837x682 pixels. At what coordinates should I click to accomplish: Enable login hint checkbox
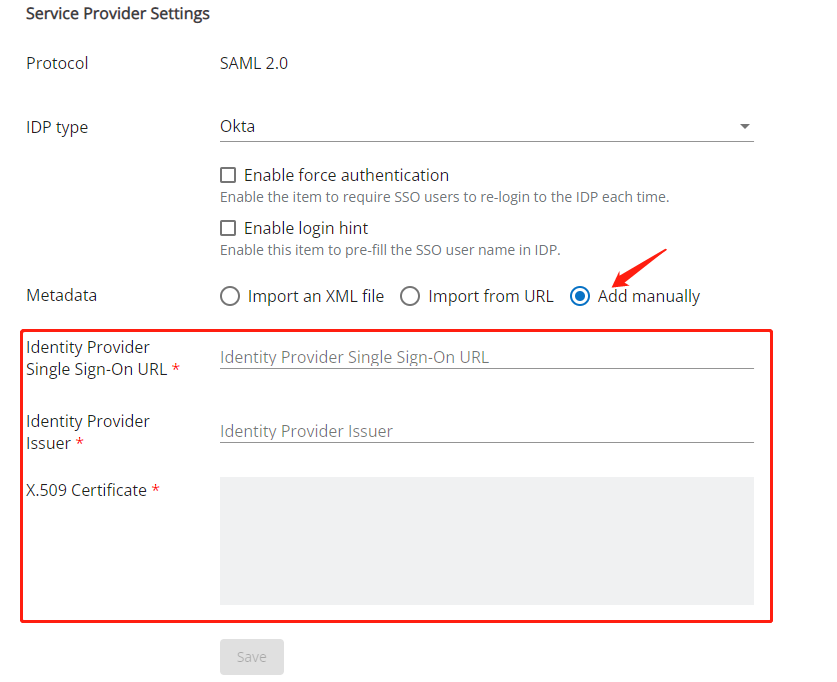click(x=228, y=228)
